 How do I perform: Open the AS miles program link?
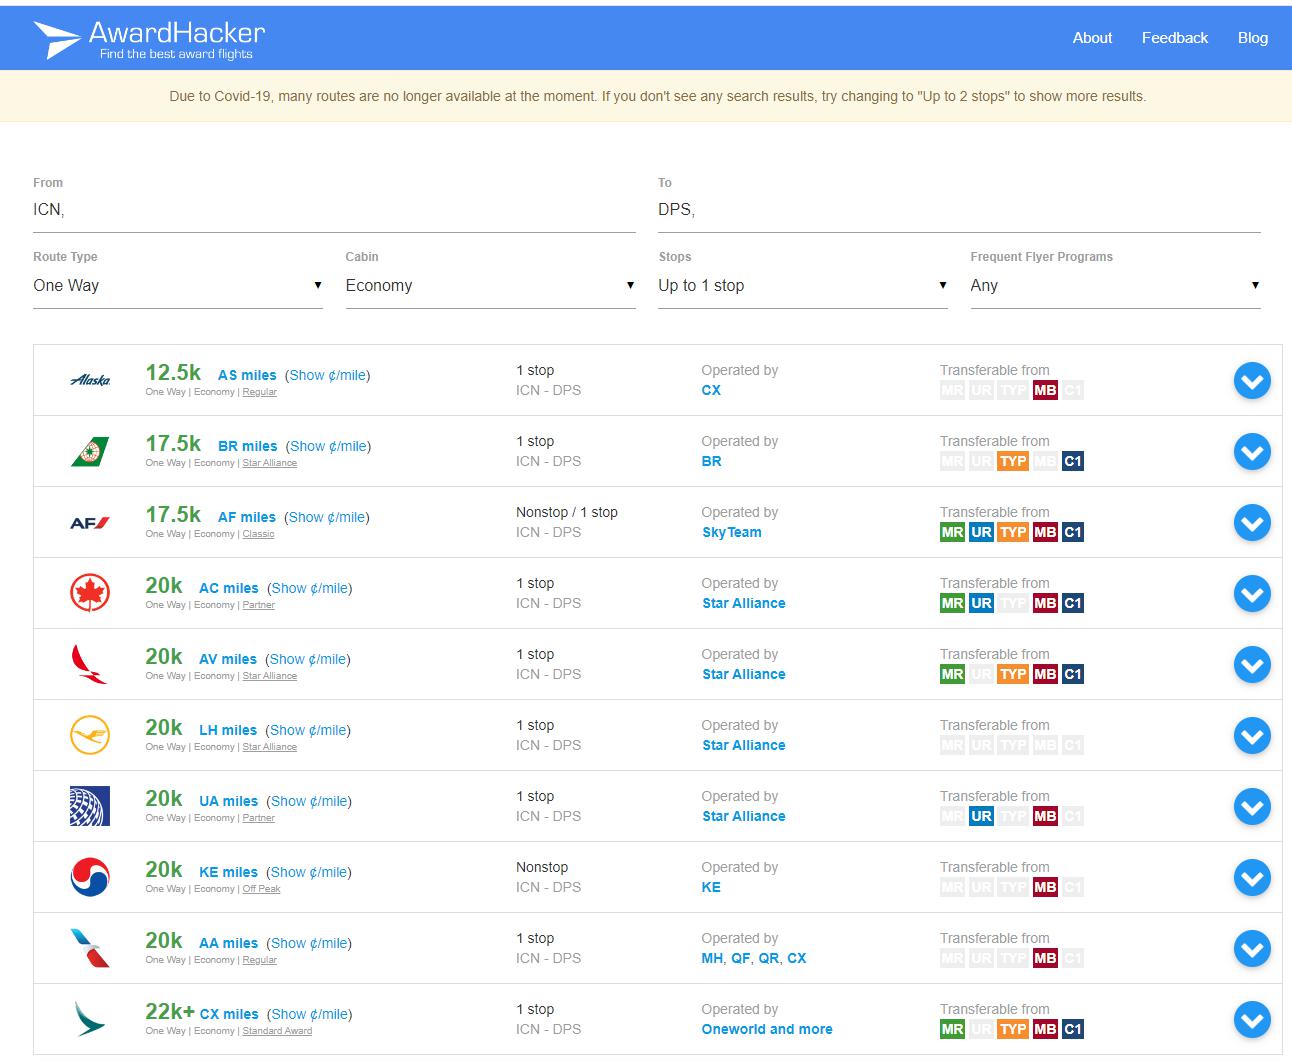(247, 375)
